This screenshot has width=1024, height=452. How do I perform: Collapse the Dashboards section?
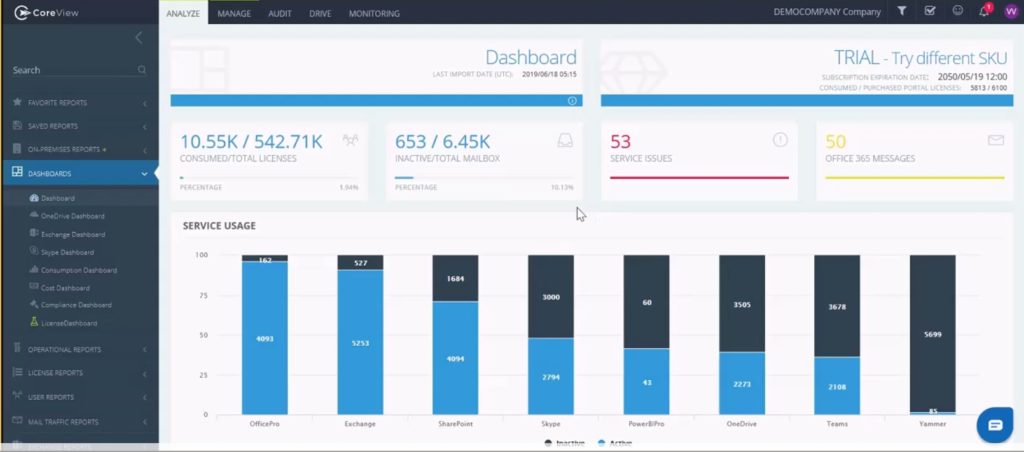pos(144,174)
